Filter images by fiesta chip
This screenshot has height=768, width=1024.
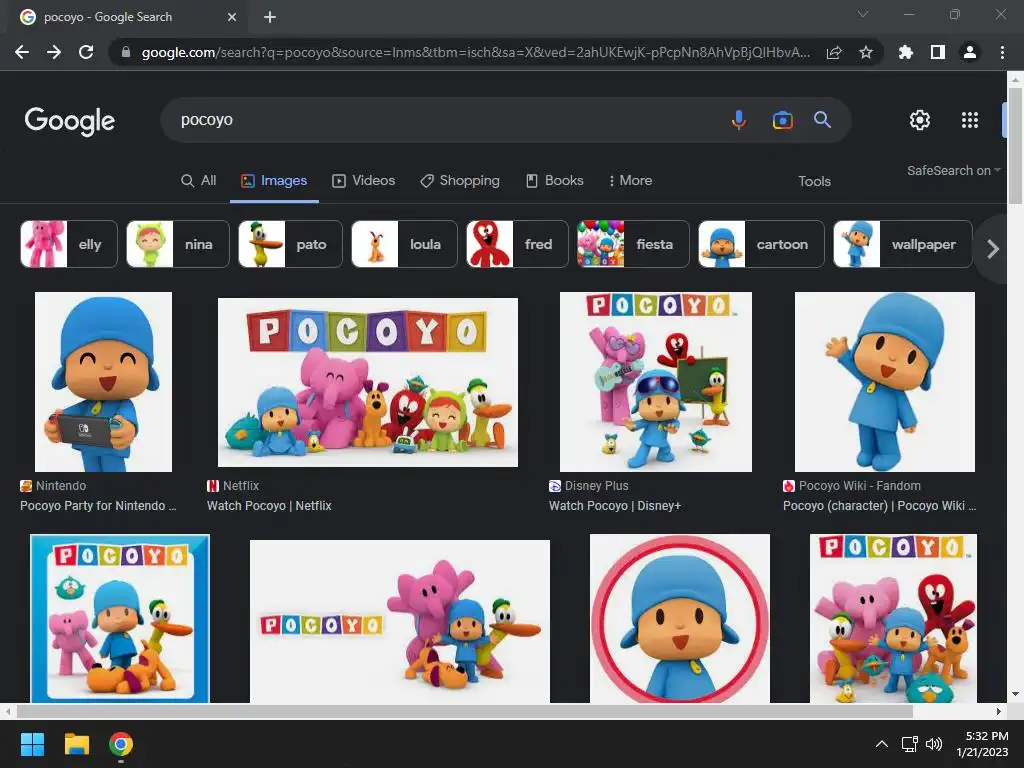pos(633,244)
